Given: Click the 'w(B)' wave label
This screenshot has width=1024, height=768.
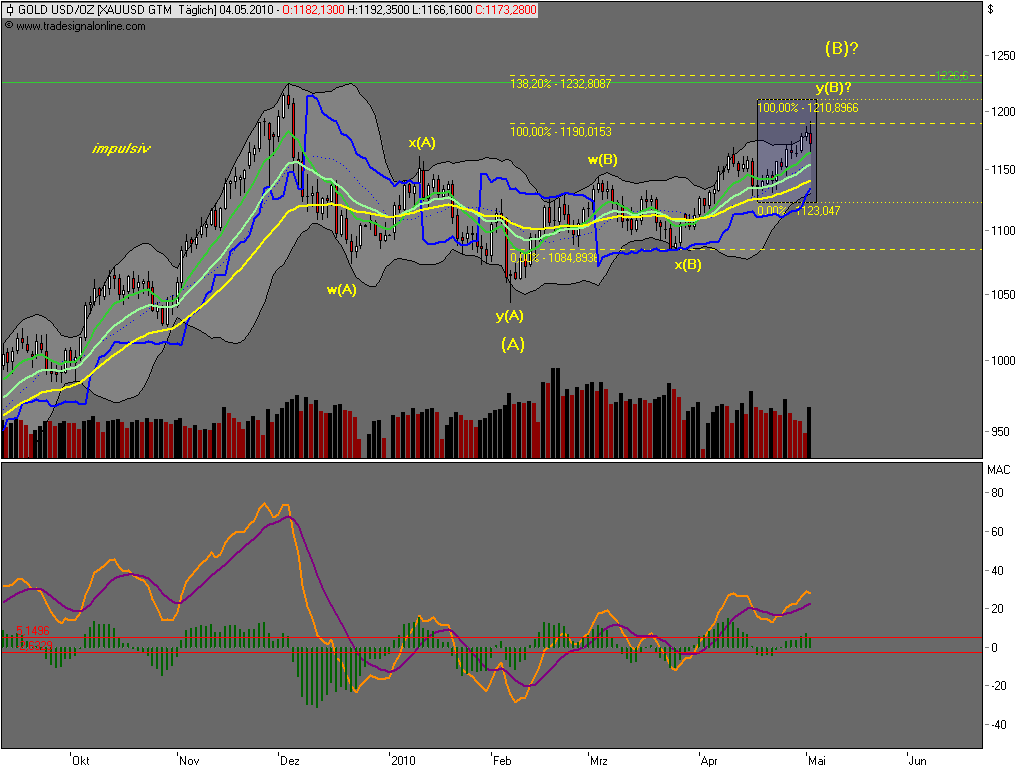Looking at the screenshot, I should (602, 159).
